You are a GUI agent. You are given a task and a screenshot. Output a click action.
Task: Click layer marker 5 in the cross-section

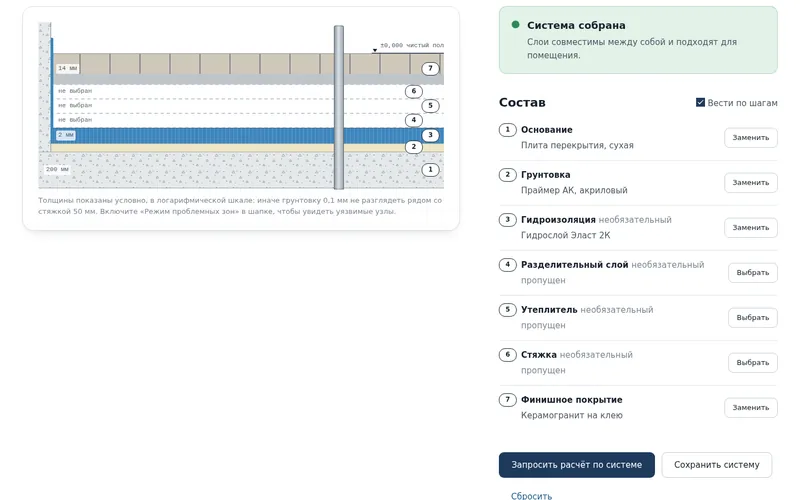[430, 106]
